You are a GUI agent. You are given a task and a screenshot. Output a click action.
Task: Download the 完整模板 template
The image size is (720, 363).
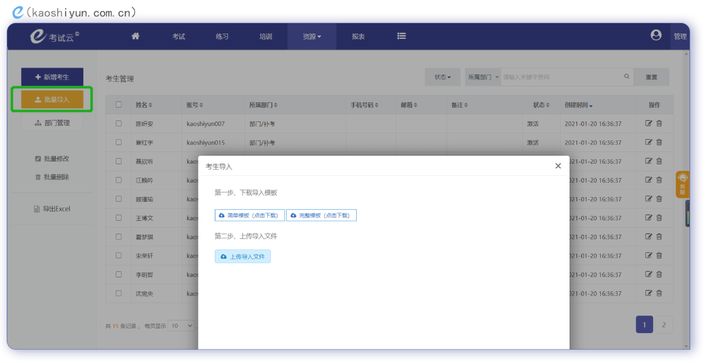(x=321, y=215)
